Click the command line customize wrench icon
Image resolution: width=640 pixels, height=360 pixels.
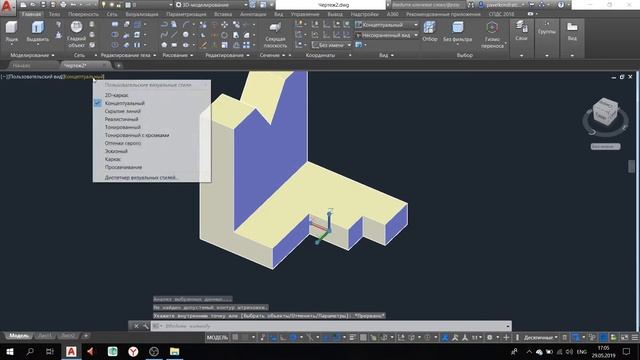click(x=145, y=326)
